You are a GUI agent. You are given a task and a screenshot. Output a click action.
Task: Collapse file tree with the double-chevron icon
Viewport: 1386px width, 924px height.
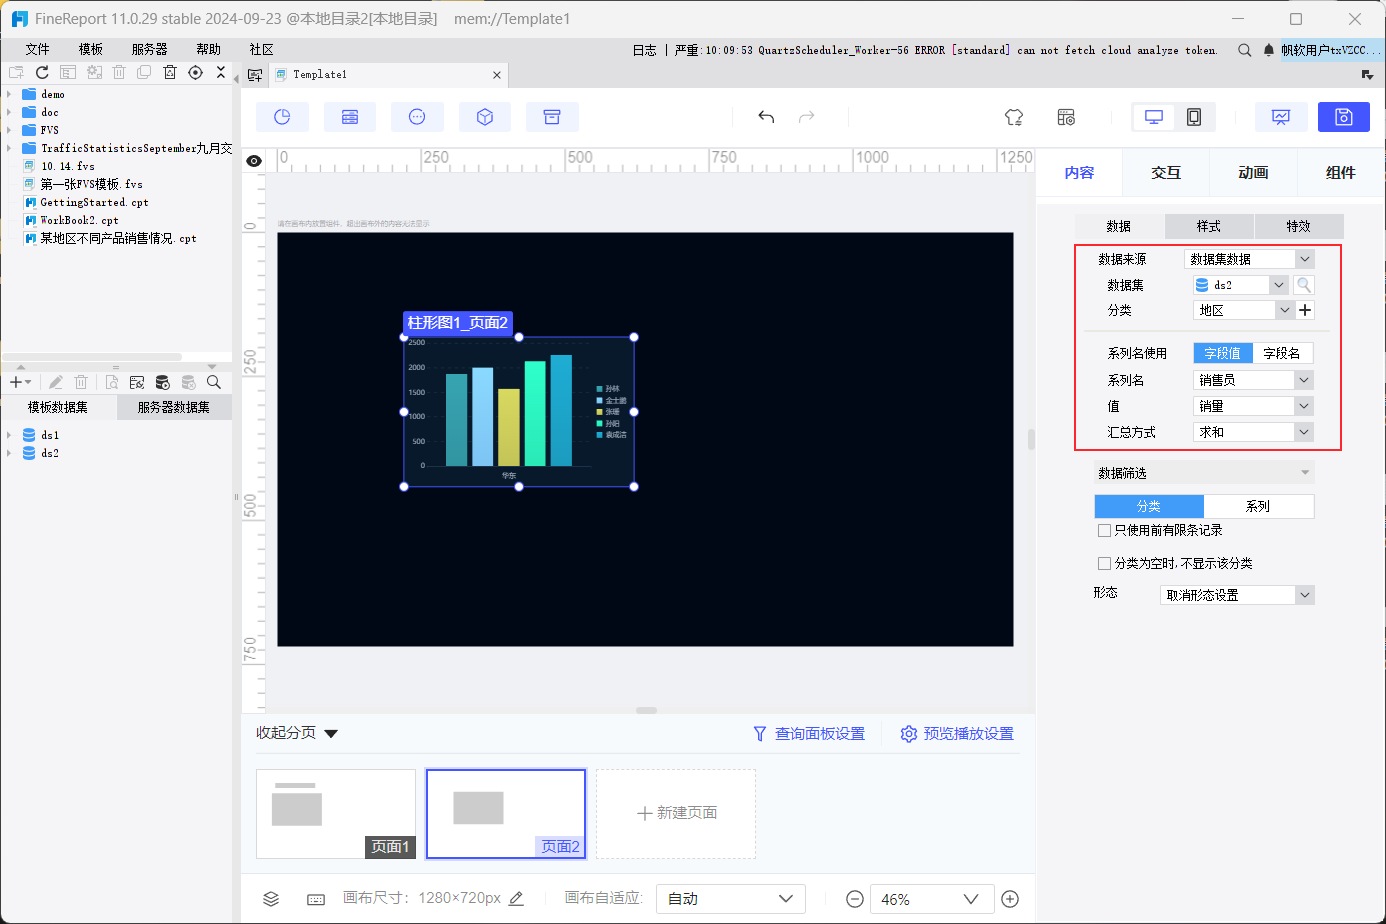[x=221, y=73]
